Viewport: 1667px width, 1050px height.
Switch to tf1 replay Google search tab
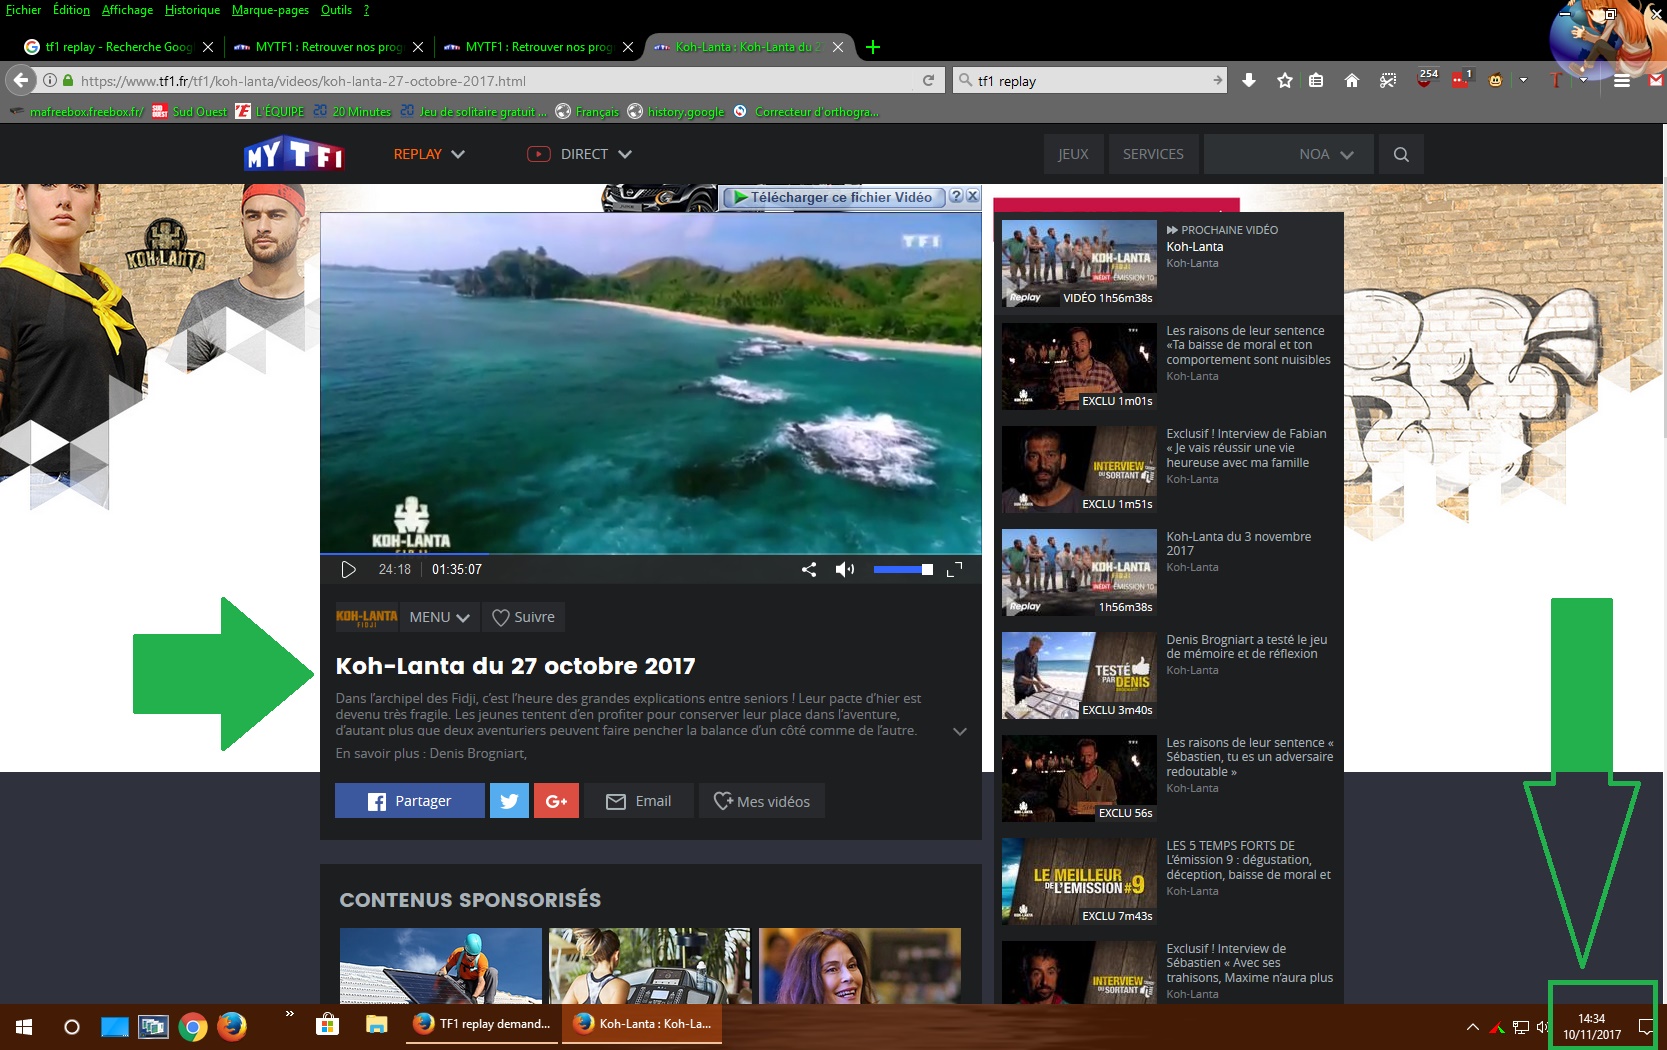(x=118, y=47)
